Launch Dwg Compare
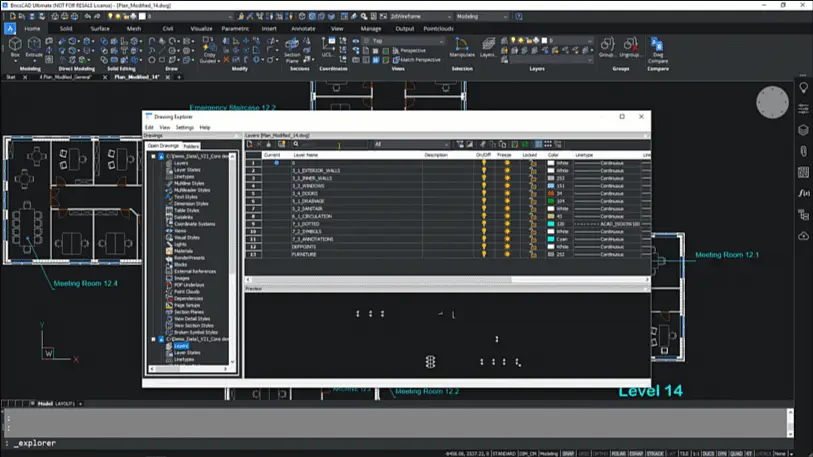 click(657, 50)
